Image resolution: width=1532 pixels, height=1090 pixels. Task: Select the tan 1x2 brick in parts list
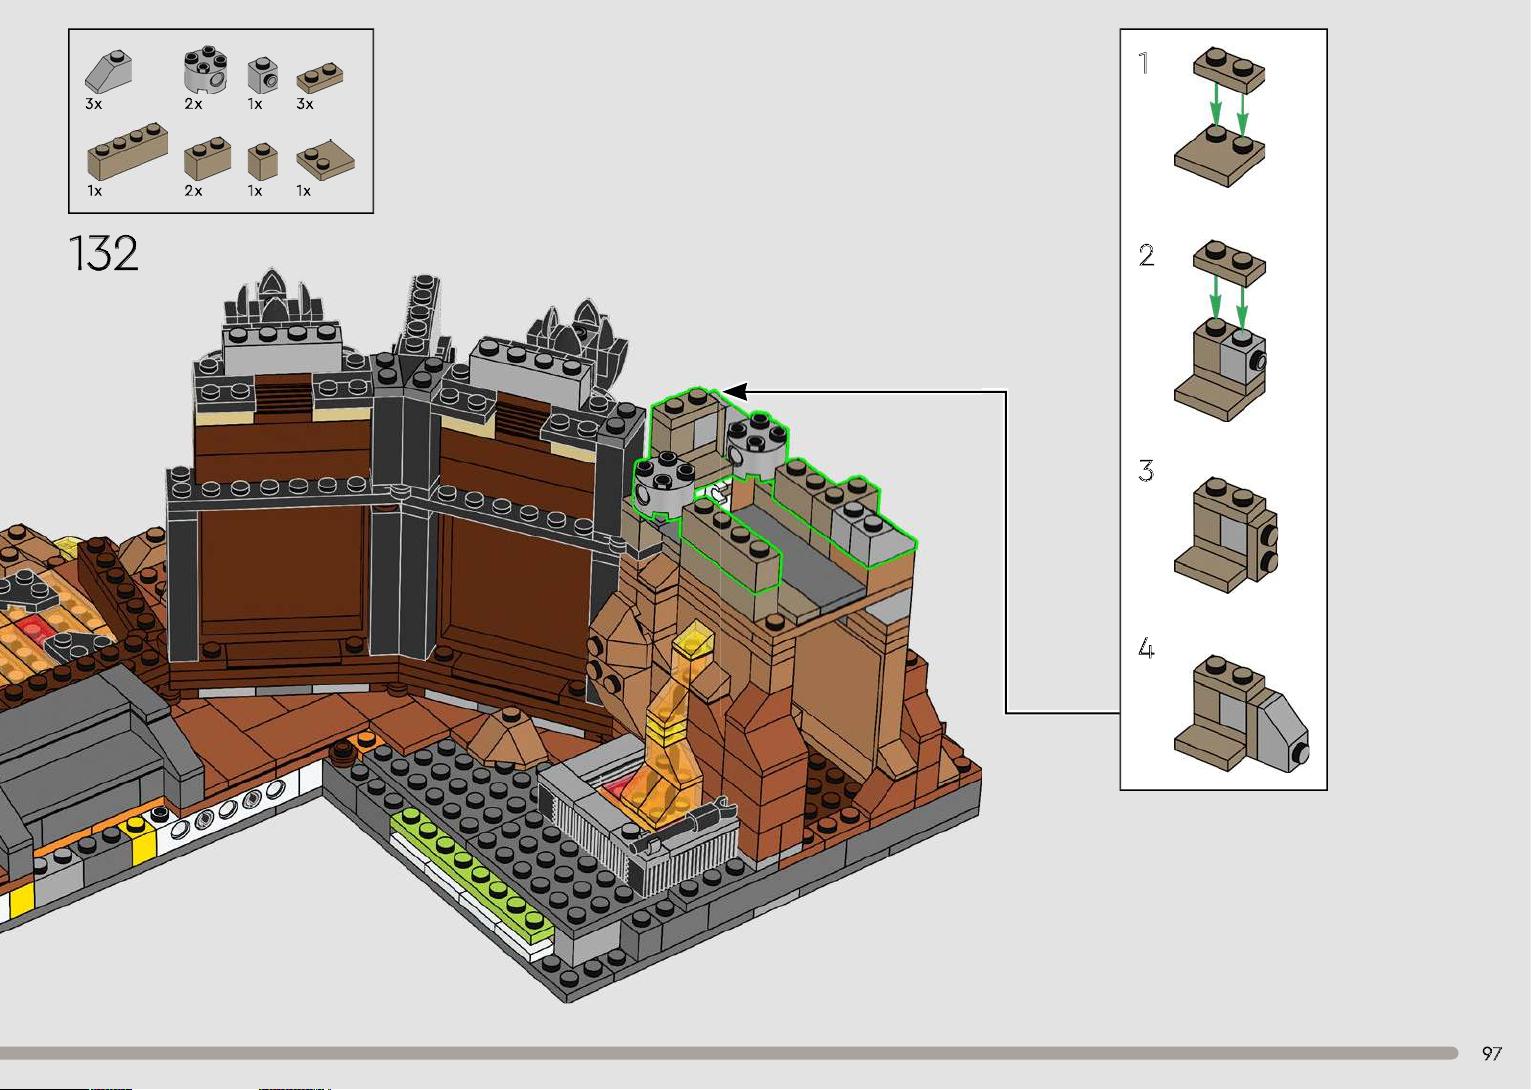(207, 158)
